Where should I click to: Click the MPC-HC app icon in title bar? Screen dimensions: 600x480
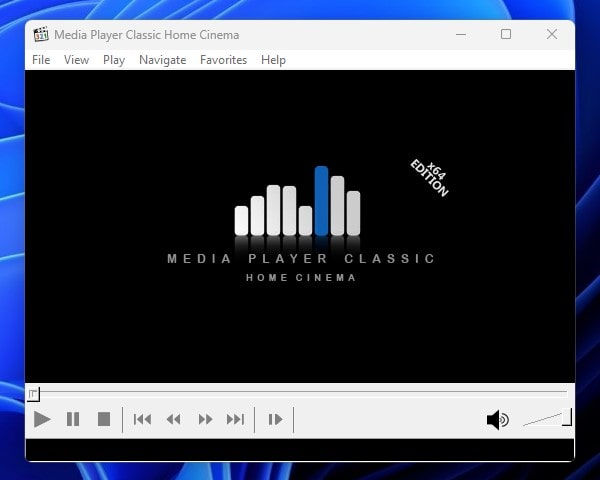[x=41, y=34]
